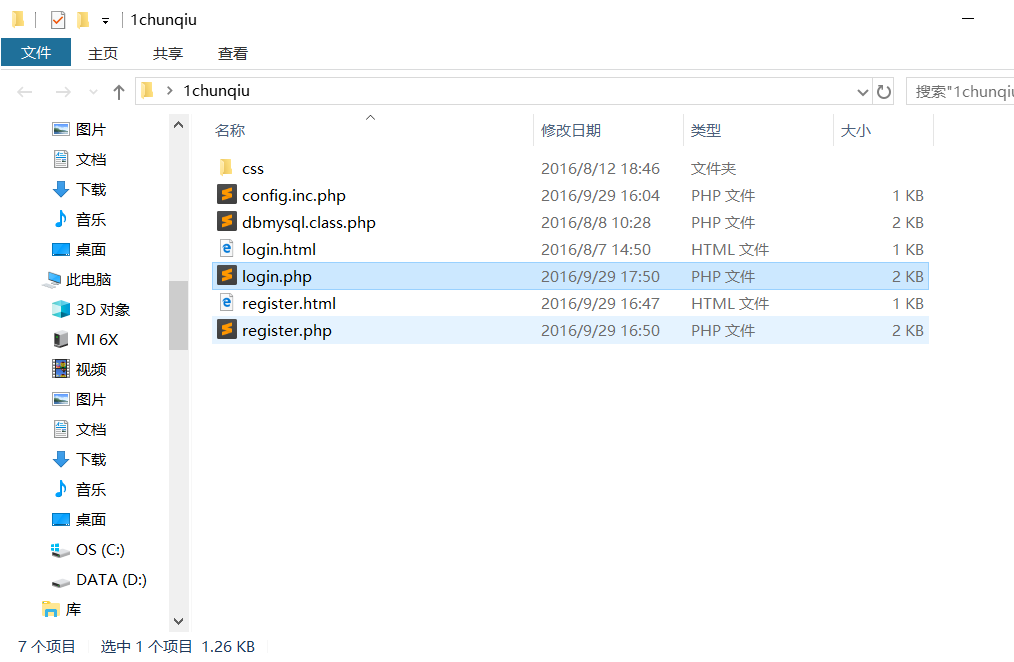This screenshot has width=1014, height=662.
Task: Click the lower 下载 item under 此电脑
Action: [79, 460]
